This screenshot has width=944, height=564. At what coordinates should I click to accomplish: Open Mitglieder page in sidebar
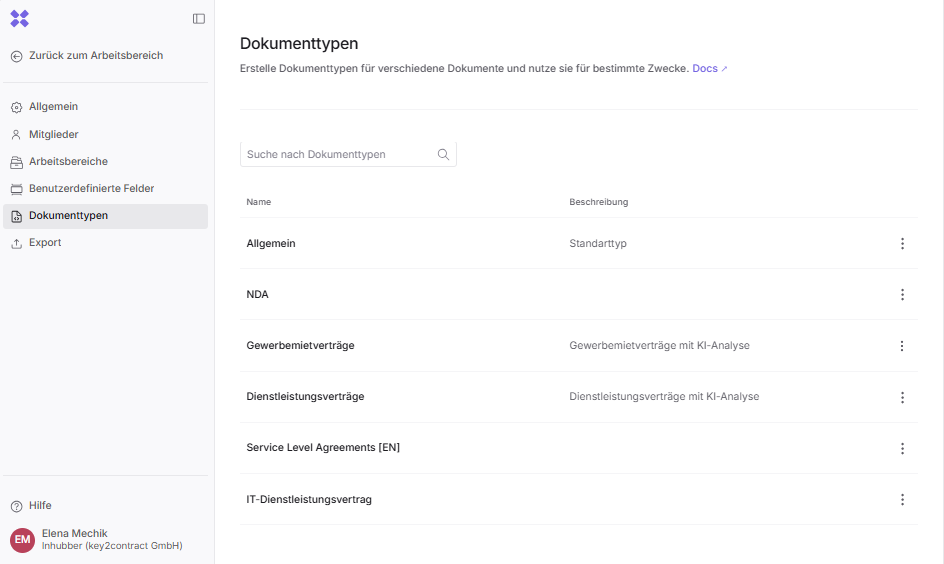tap(53, 134)
